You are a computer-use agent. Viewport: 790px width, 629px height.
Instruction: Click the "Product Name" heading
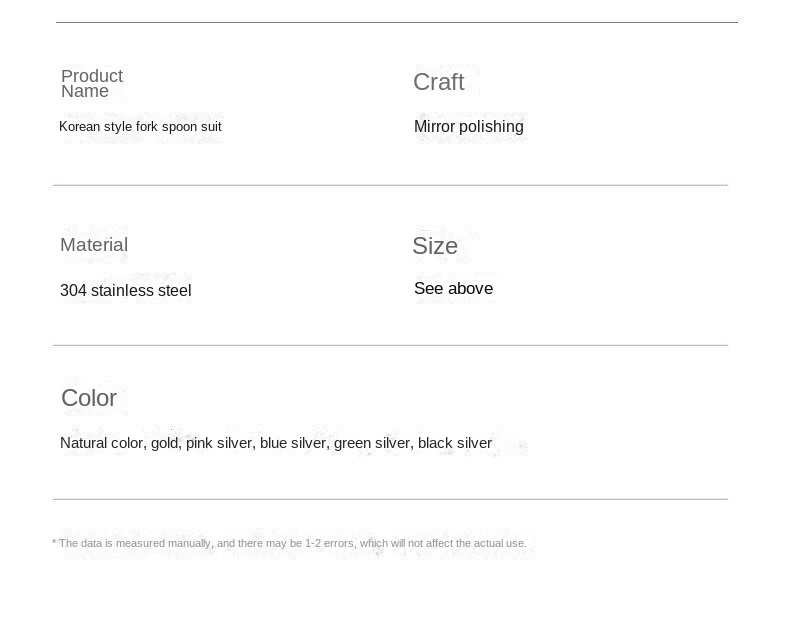91,84
